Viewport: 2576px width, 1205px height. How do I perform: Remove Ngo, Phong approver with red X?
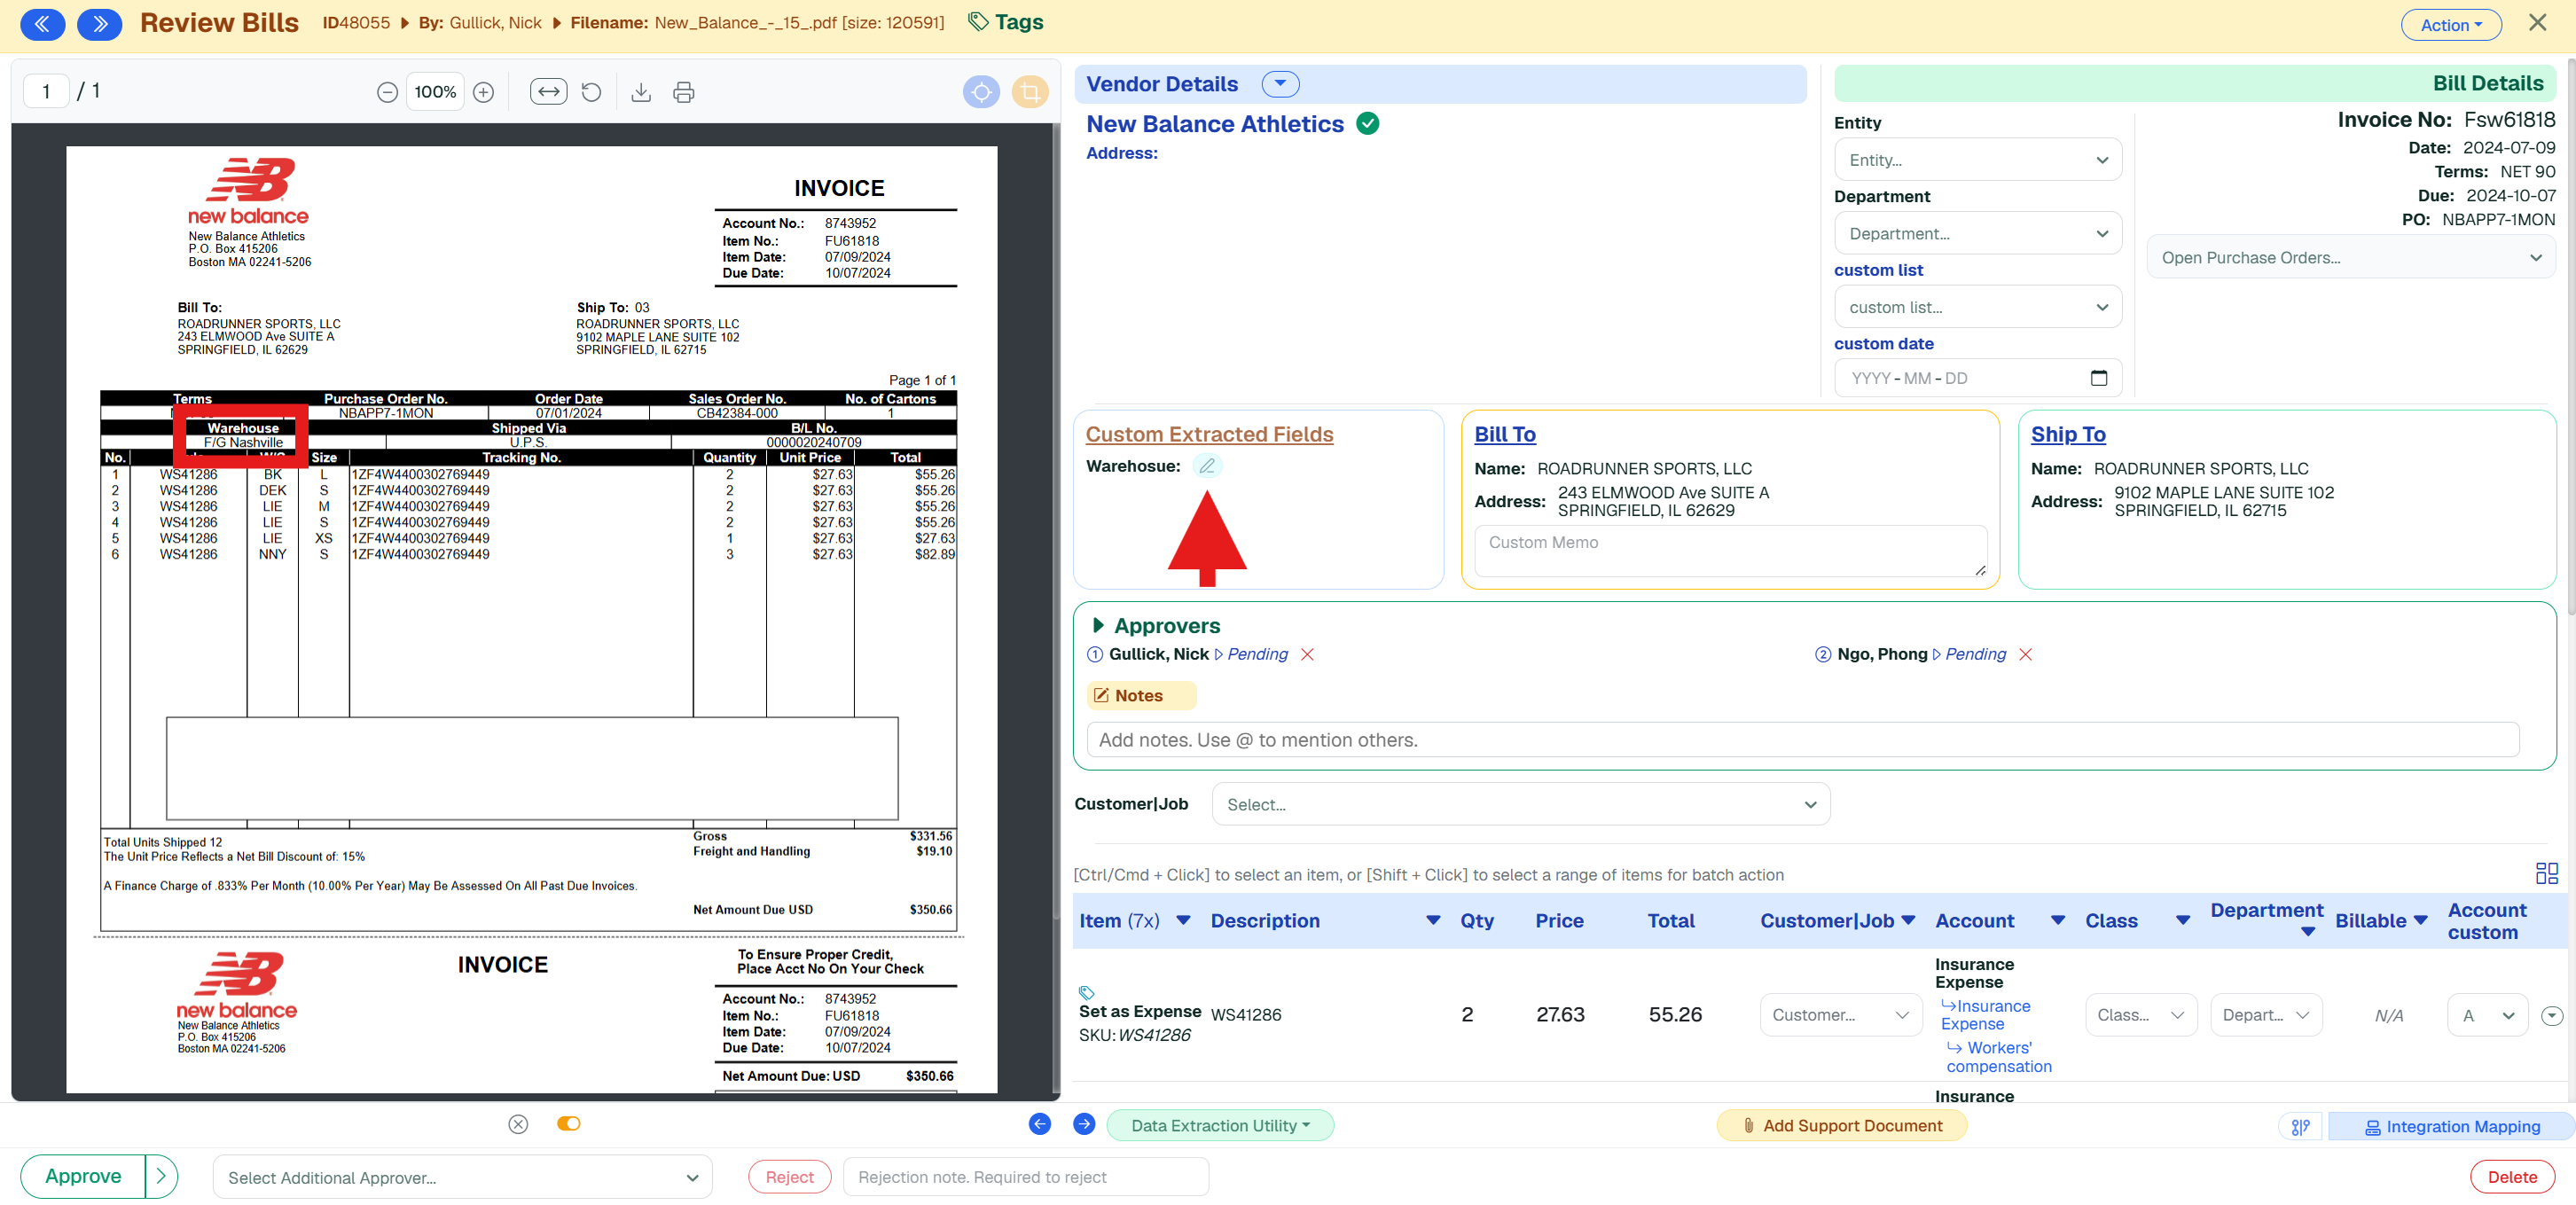pos(2025,654)
